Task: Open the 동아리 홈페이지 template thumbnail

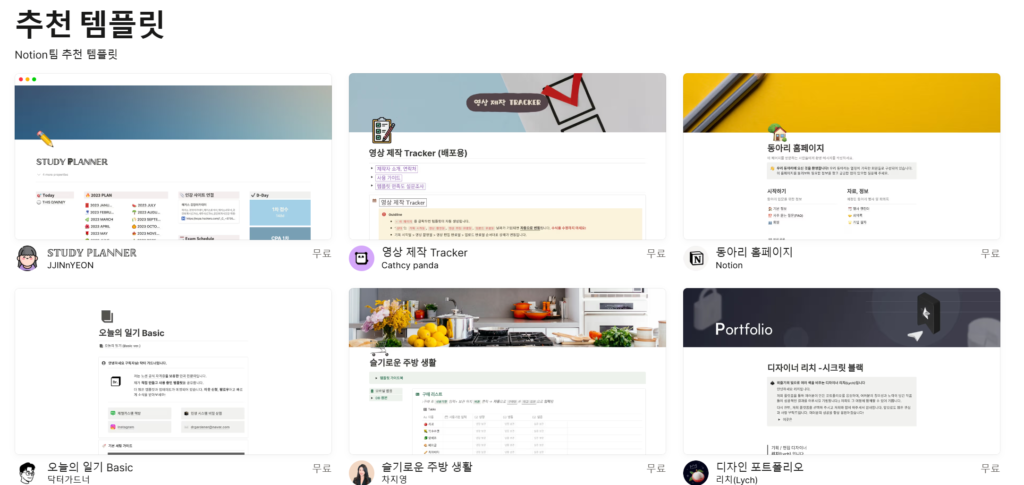Action: [842, 157]
